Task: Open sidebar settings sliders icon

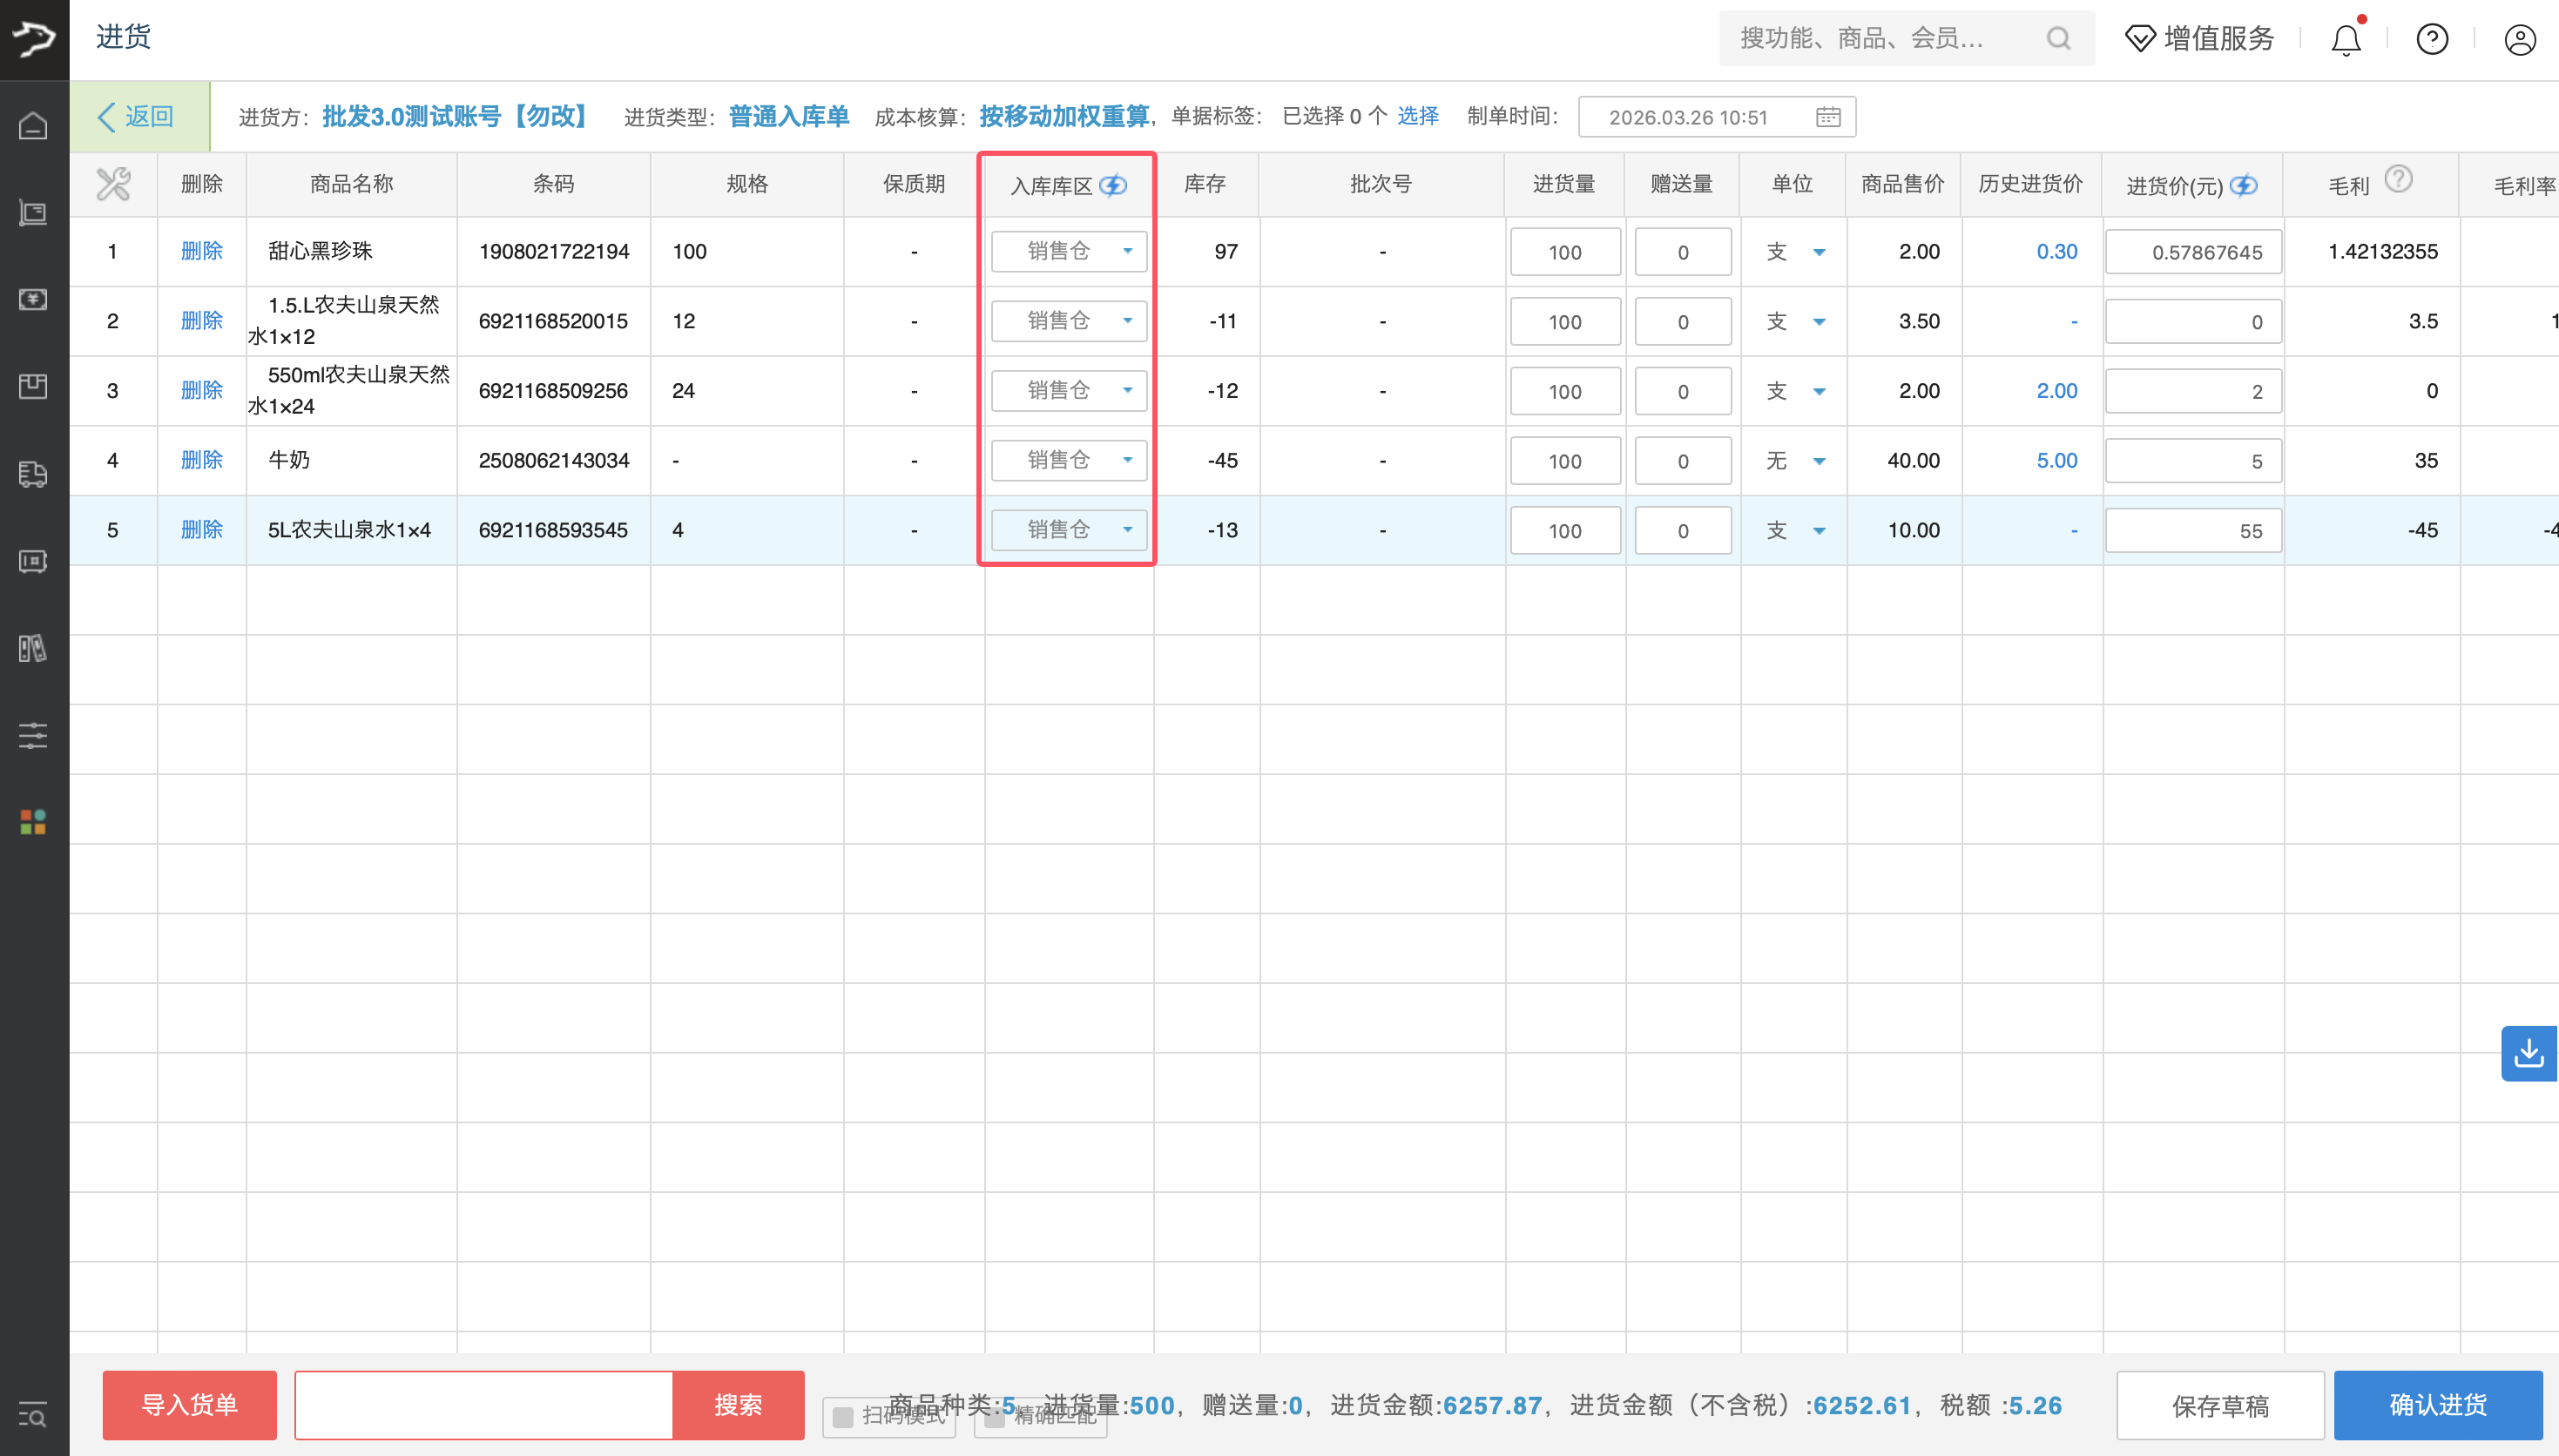Action: click(x=33, y=736)
